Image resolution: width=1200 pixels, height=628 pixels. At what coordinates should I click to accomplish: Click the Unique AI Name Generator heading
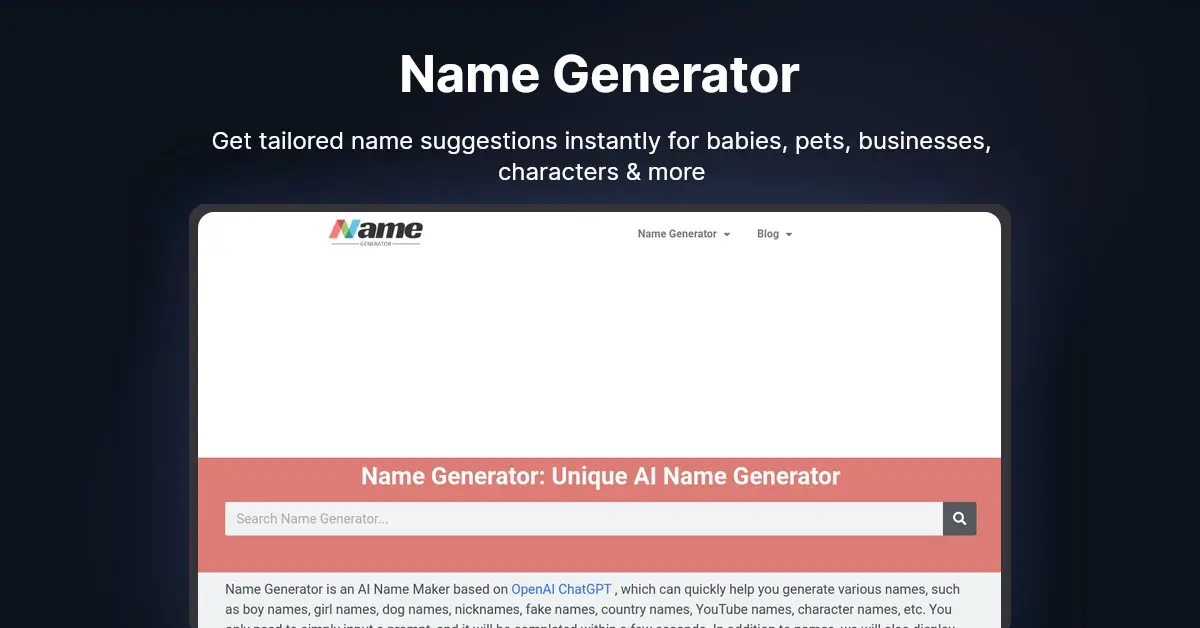coord(600,476)
